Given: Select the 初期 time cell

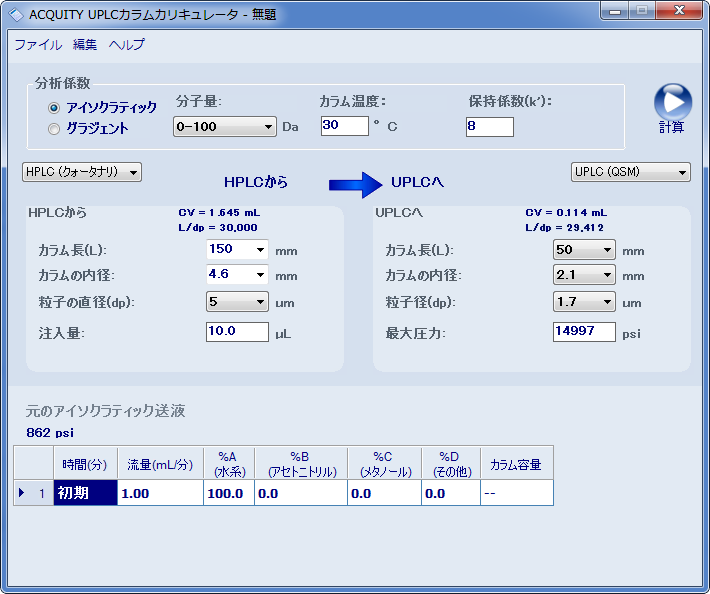Looking at the screenshot, I should coord(86,493).
